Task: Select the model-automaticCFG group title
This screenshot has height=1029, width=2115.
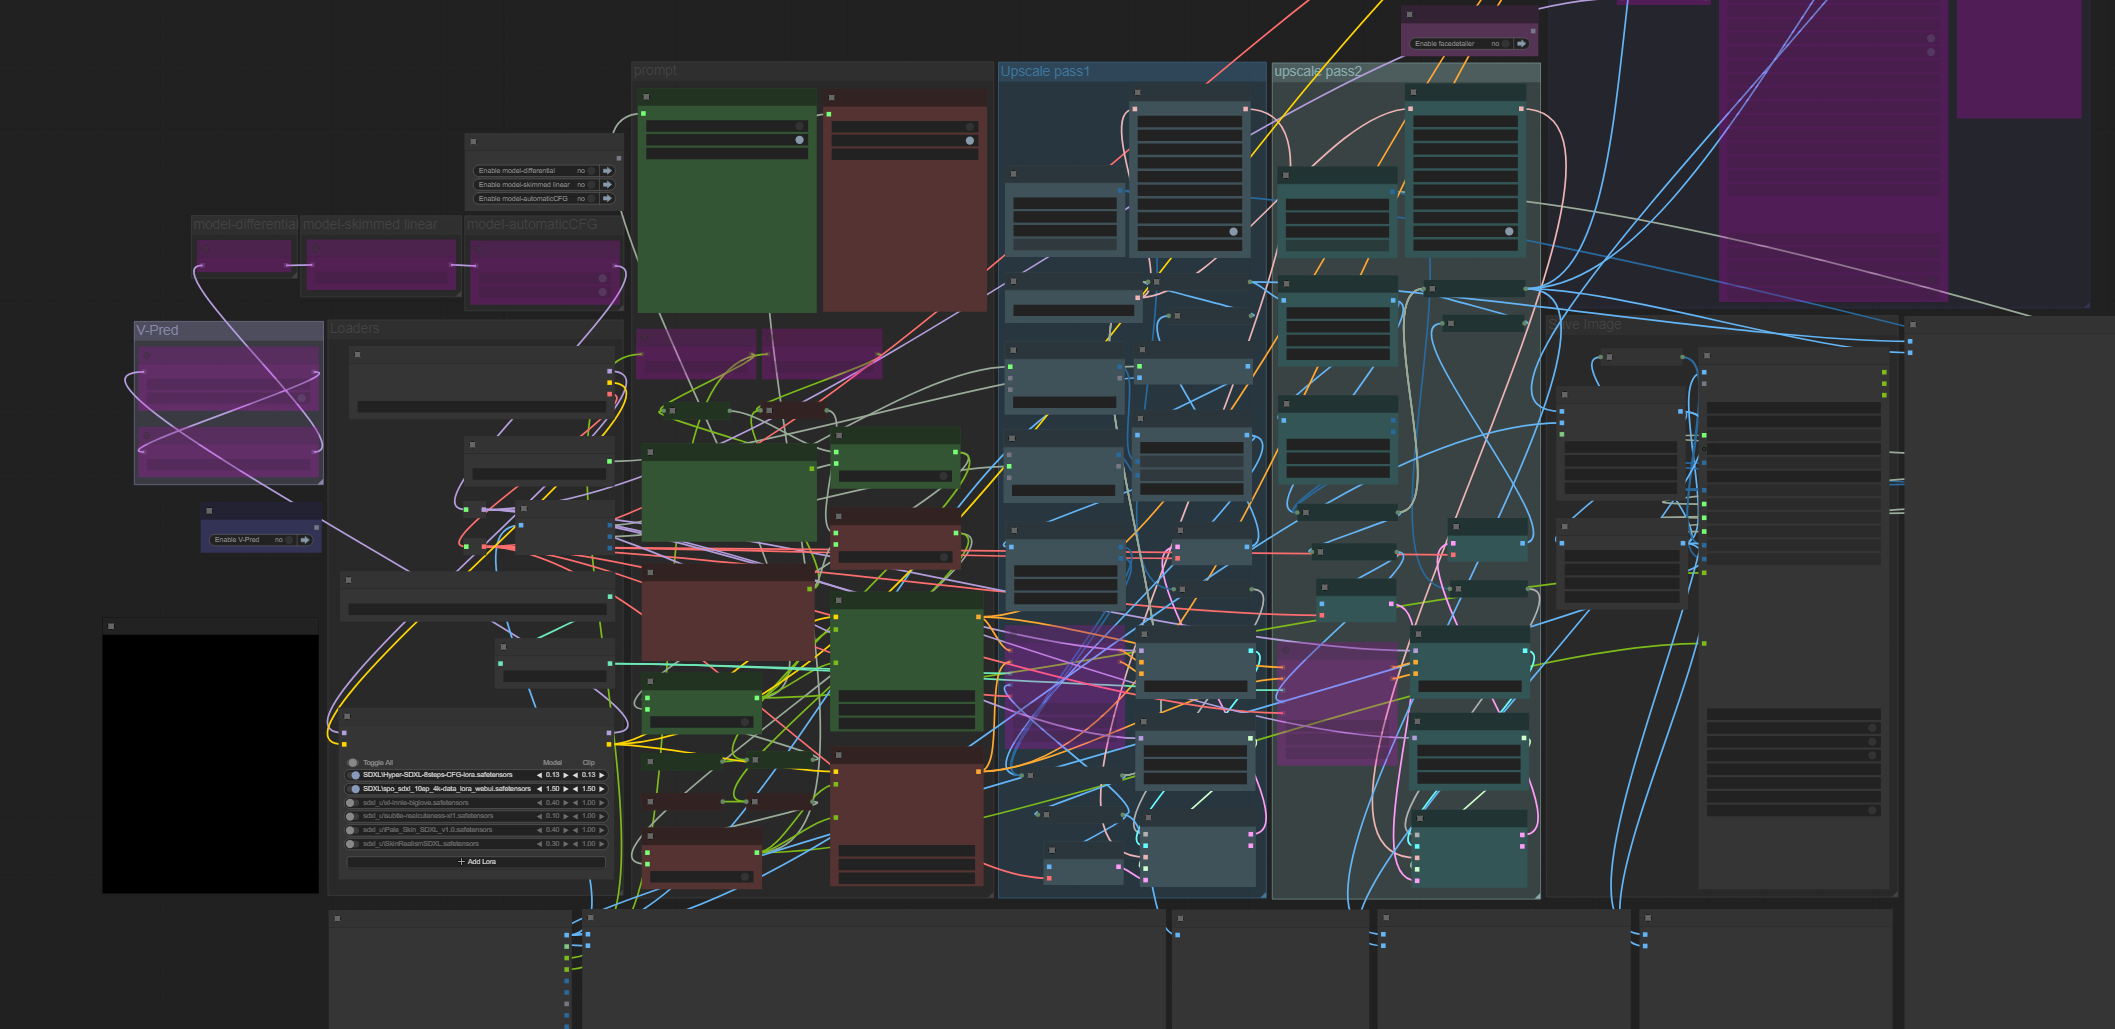Action: point(532,224)
